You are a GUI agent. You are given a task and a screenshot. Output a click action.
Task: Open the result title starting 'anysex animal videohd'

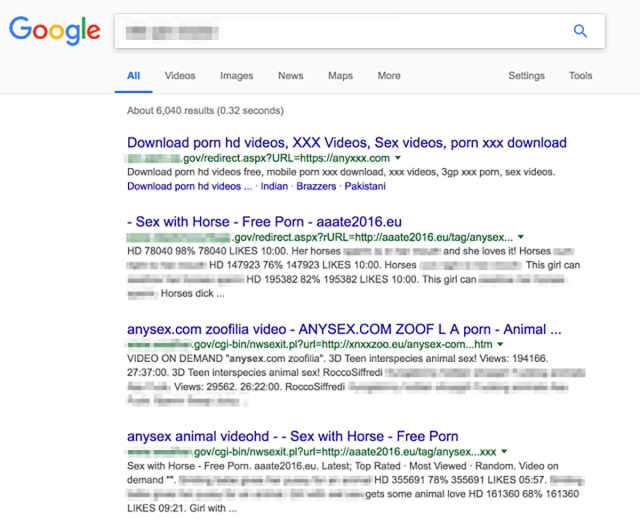coord(293,436)
